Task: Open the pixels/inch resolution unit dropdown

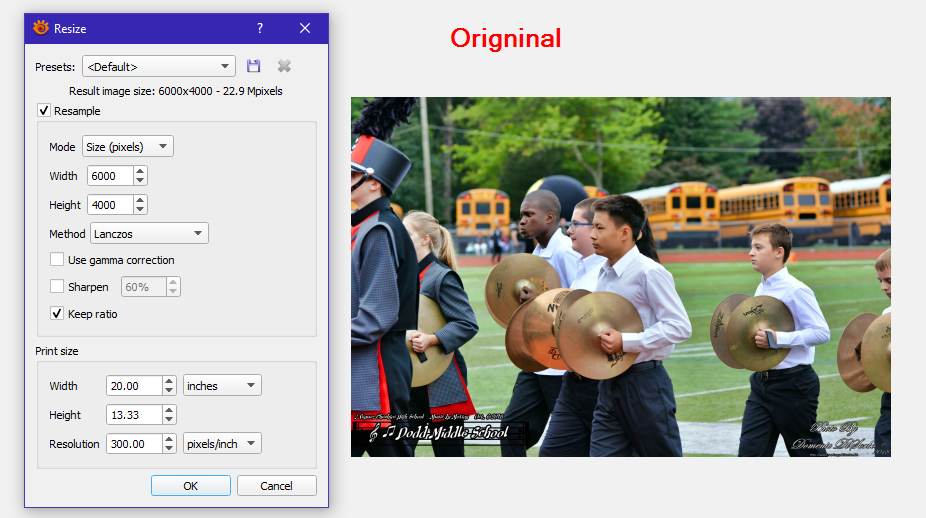Action: coord(222,444)
